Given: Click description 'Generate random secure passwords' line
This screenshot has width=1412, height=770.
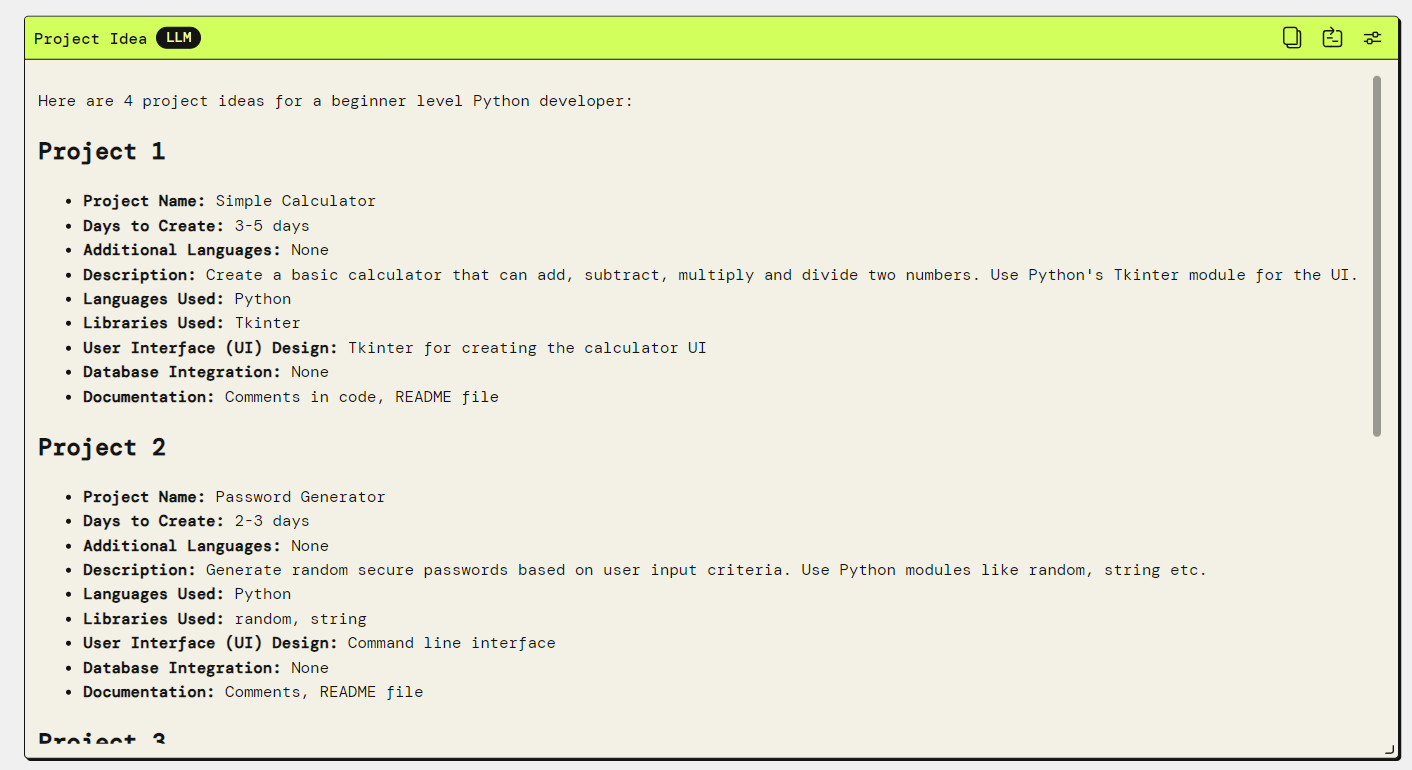Looking at the screenshot, I should point(645,570).
